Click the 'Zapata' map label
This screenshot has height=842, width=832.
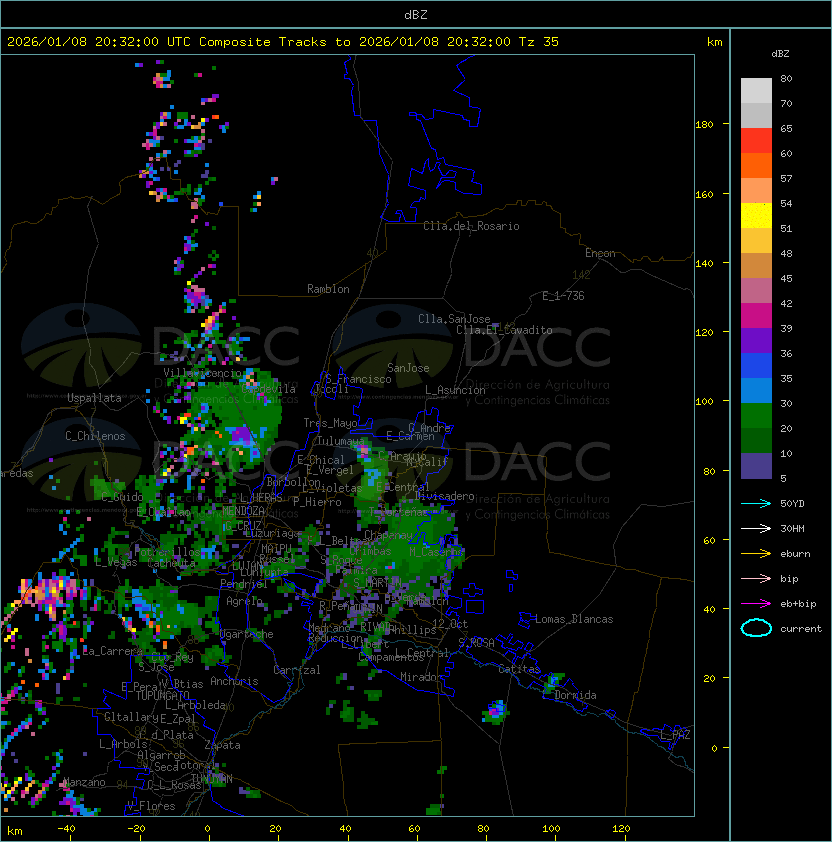point(222,745)
